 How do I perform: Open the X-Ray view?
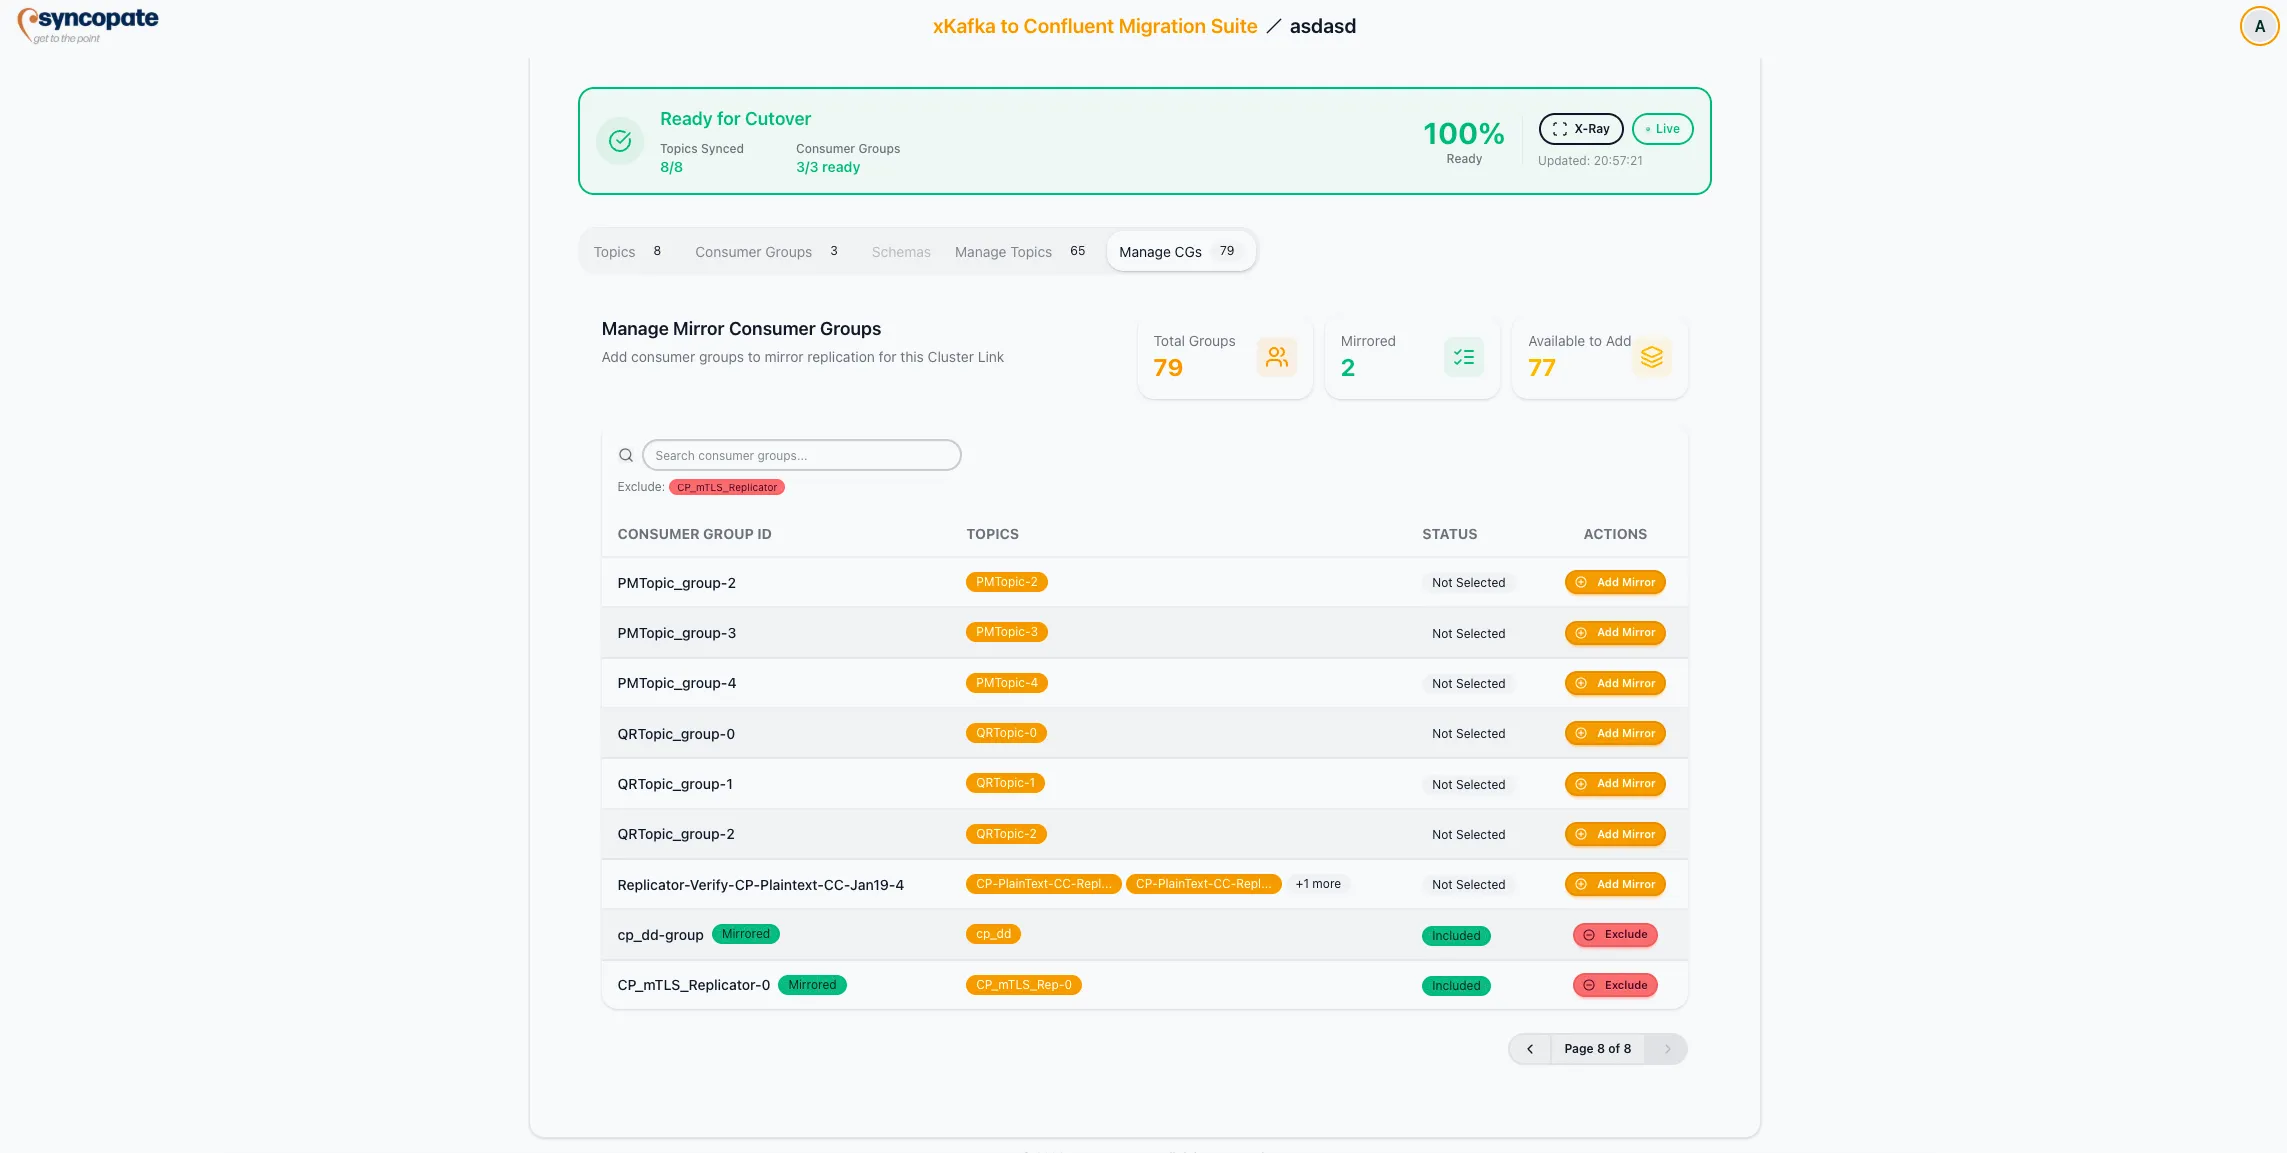pyautogui.click(x=1580, y=129)
